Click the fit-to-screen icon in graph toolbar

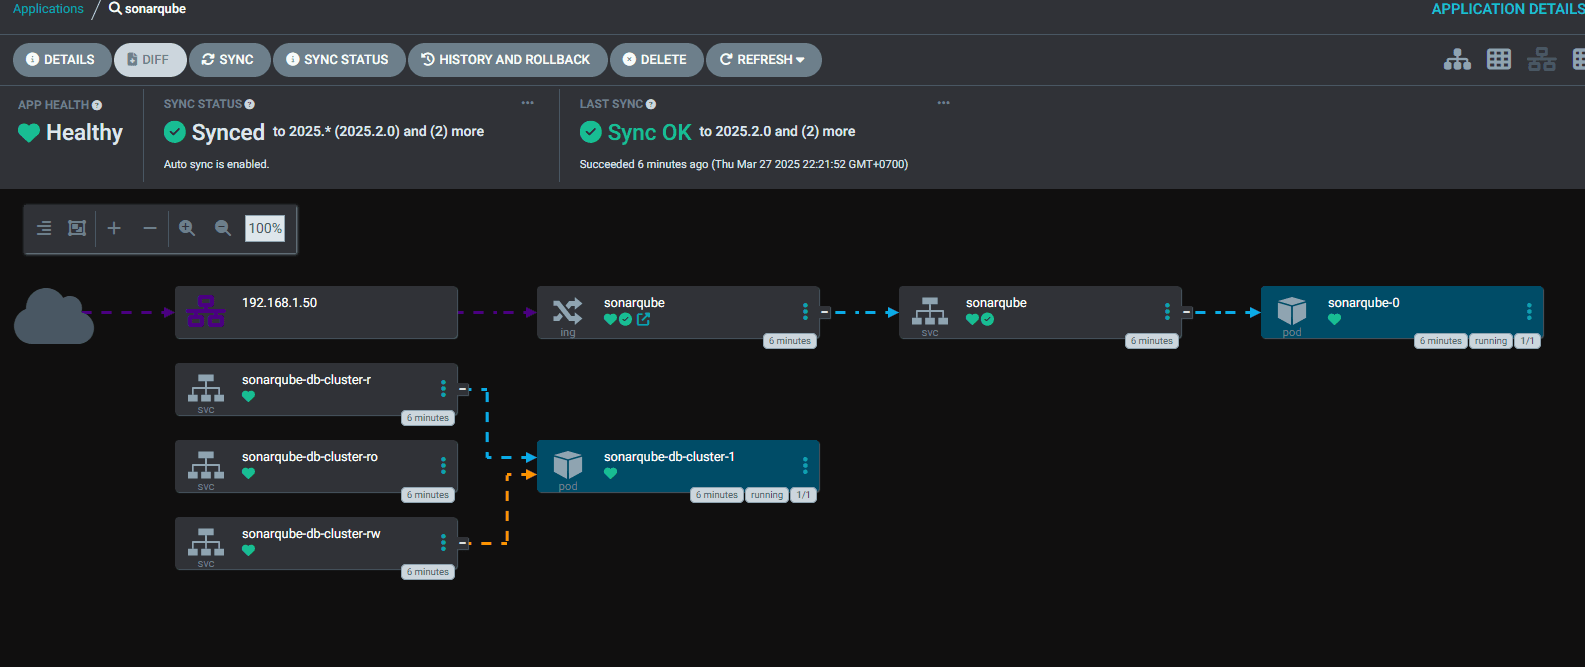point(77,228)
